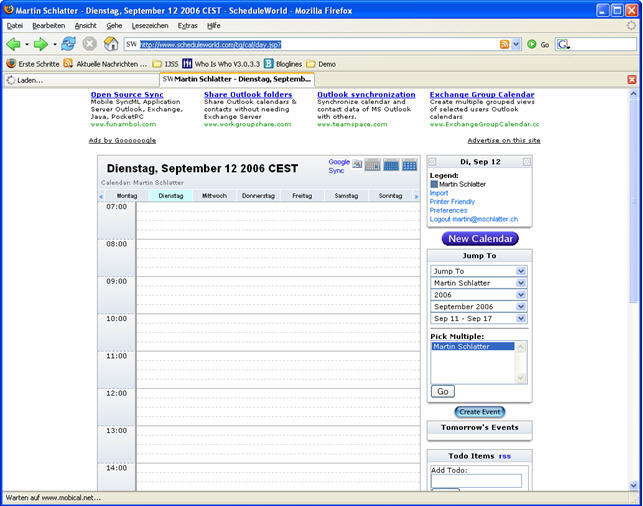The width and height of the screenshot is (643, 506).
Task: Select the Freitag day tab
Action: 302,196
